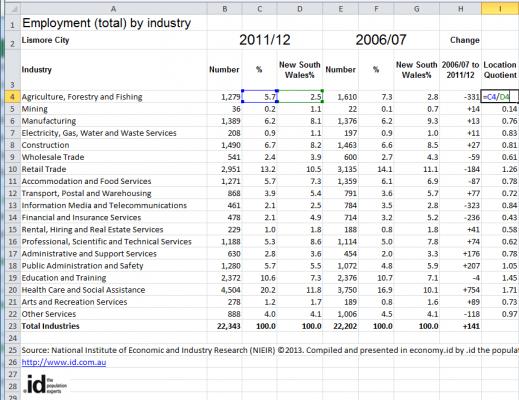Image resolution: width=519 pixels, height=400 pixels.
Task: Select column G header
Action: 417,9
